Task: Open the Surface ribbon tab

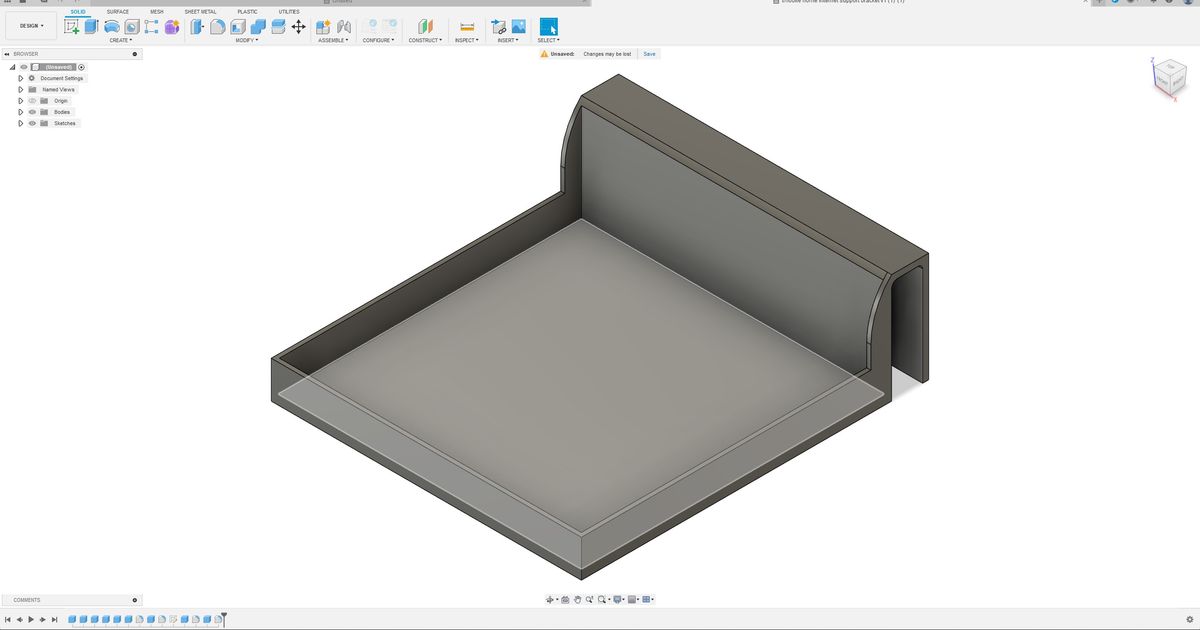Action: (x=117, y=11)
